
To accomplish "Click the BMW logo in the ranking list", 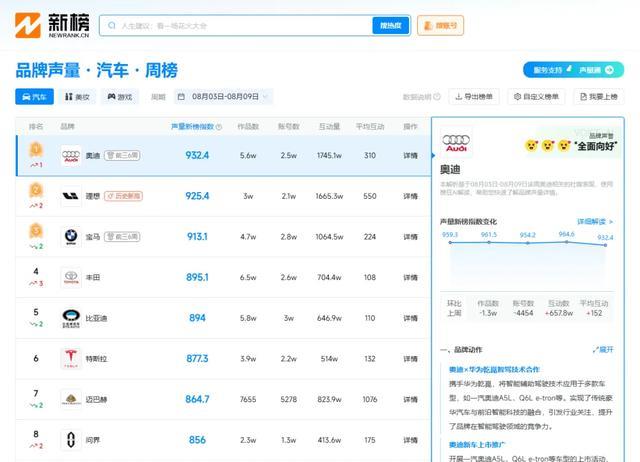I will click(x=70, y=237).
